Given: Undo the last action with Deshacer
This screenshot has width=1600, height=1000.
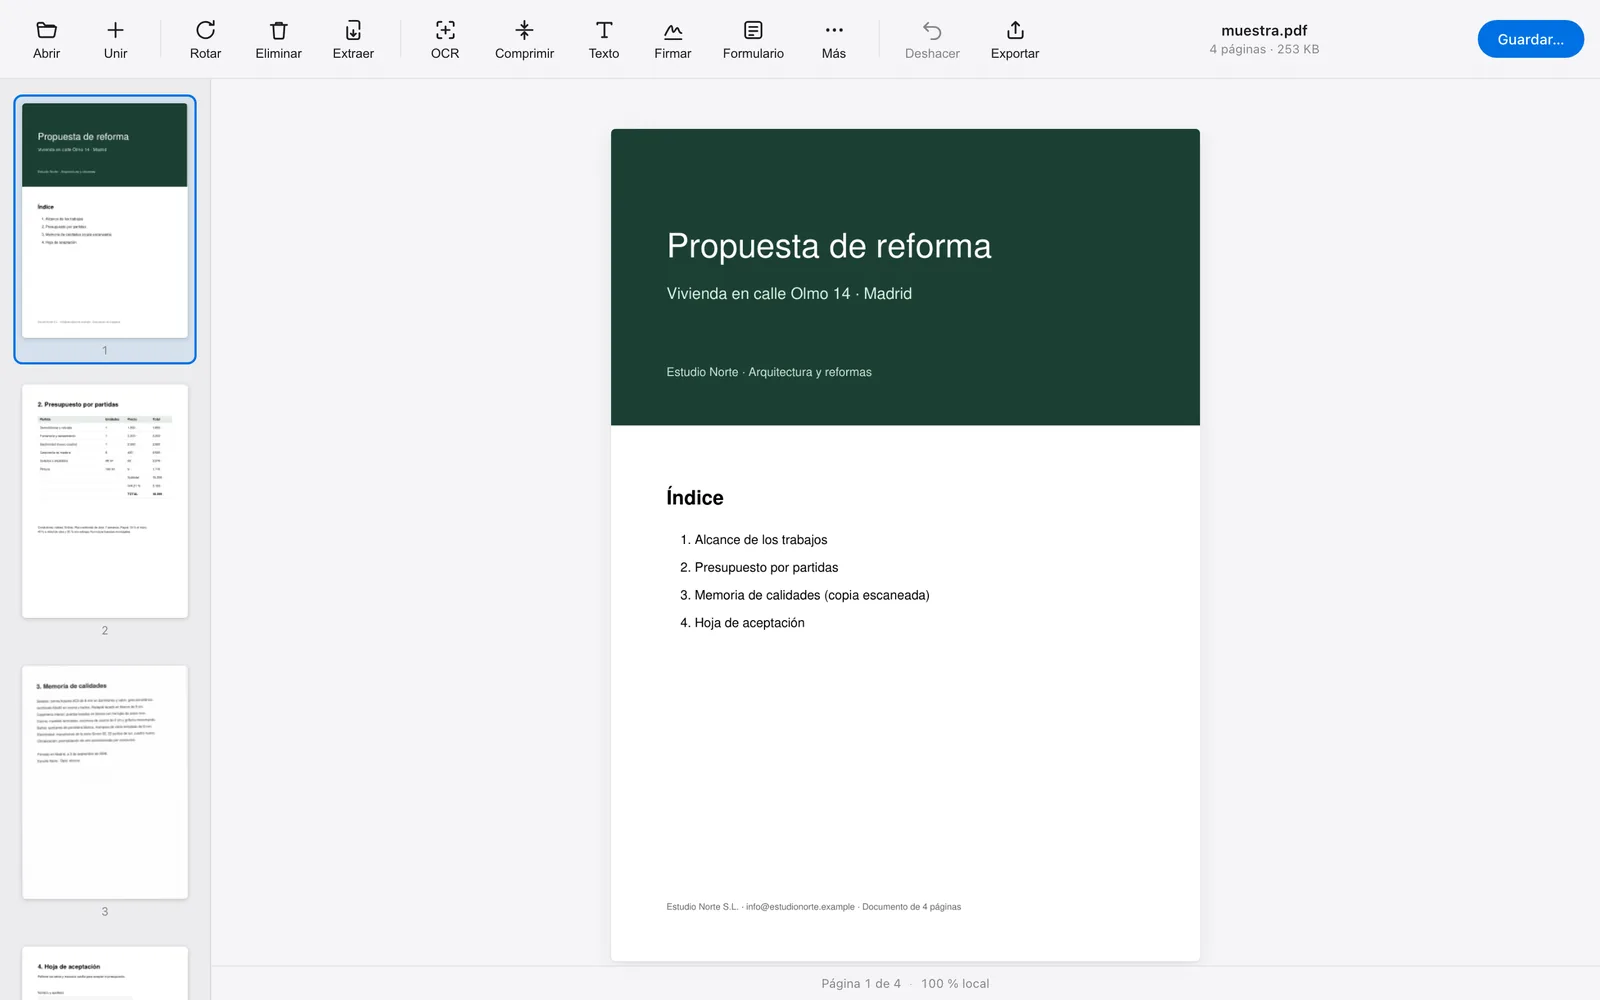Looking at the screenshot, I should pos(932,31).
